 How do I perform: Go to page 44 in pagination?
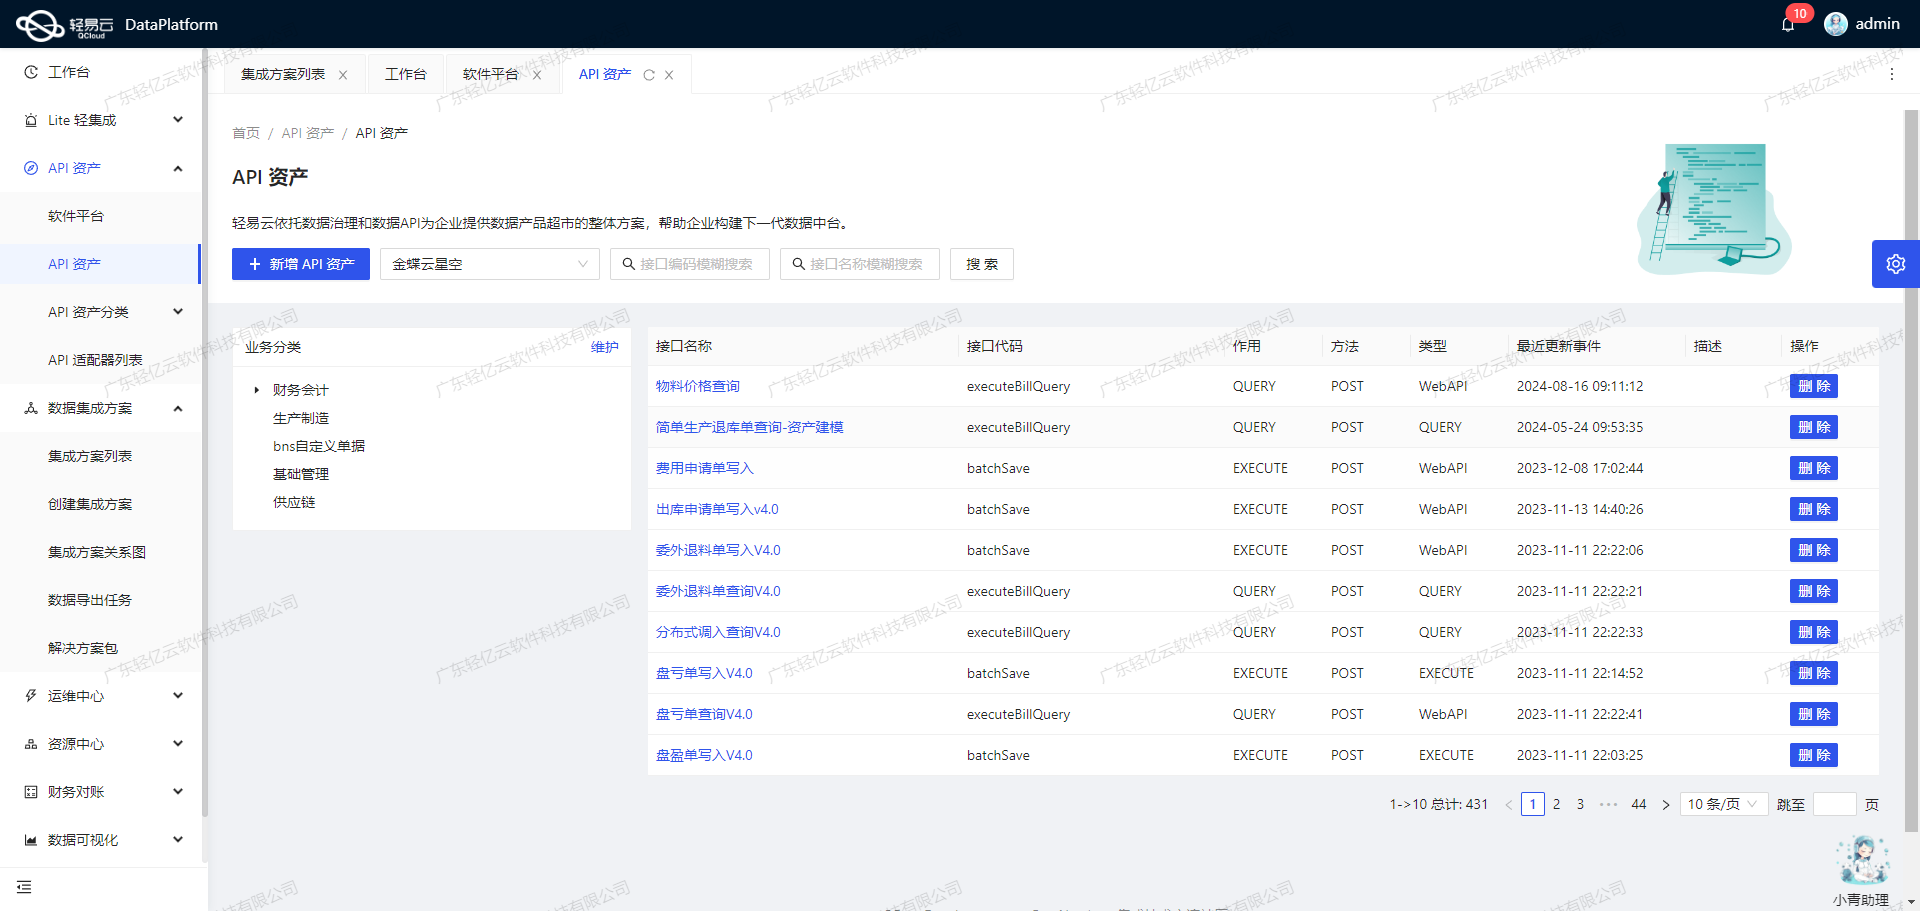1639,804
